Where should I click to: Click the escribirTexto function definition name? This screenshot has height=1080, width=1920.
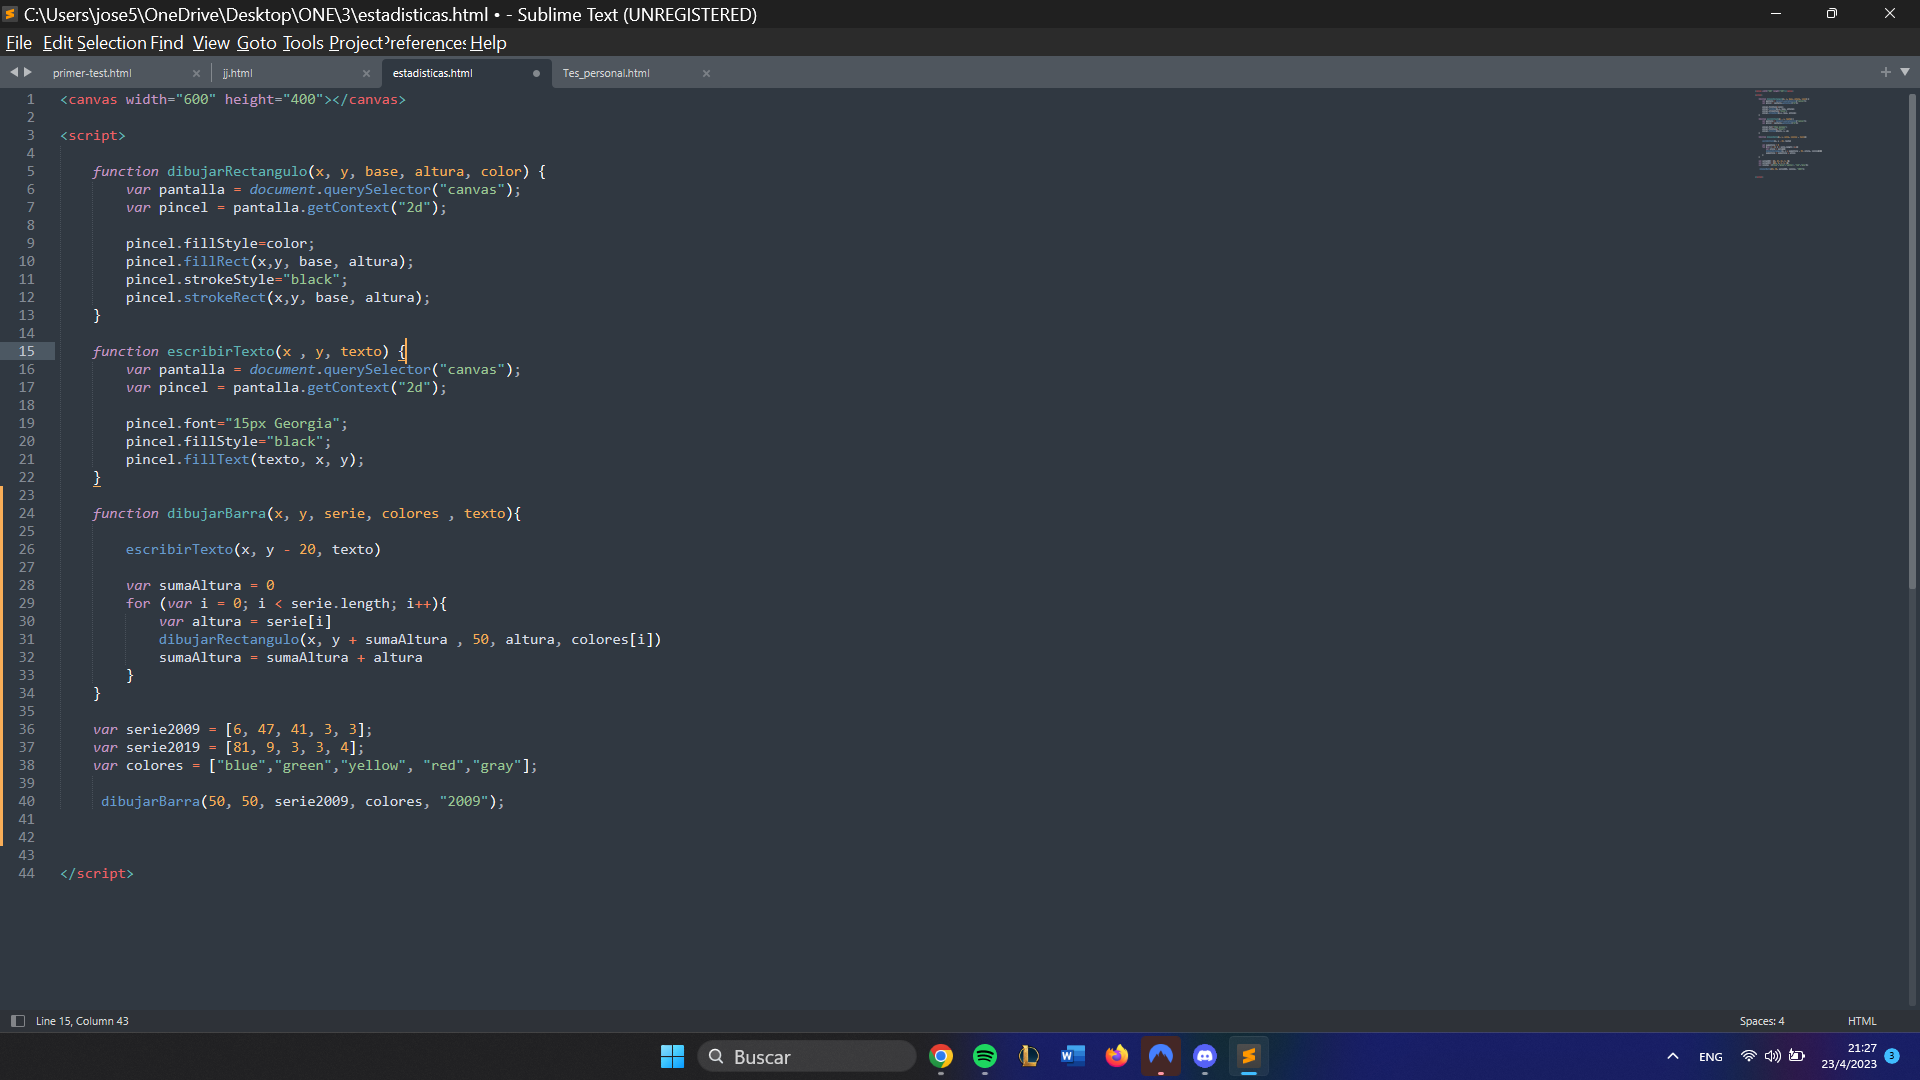point(220,351)
